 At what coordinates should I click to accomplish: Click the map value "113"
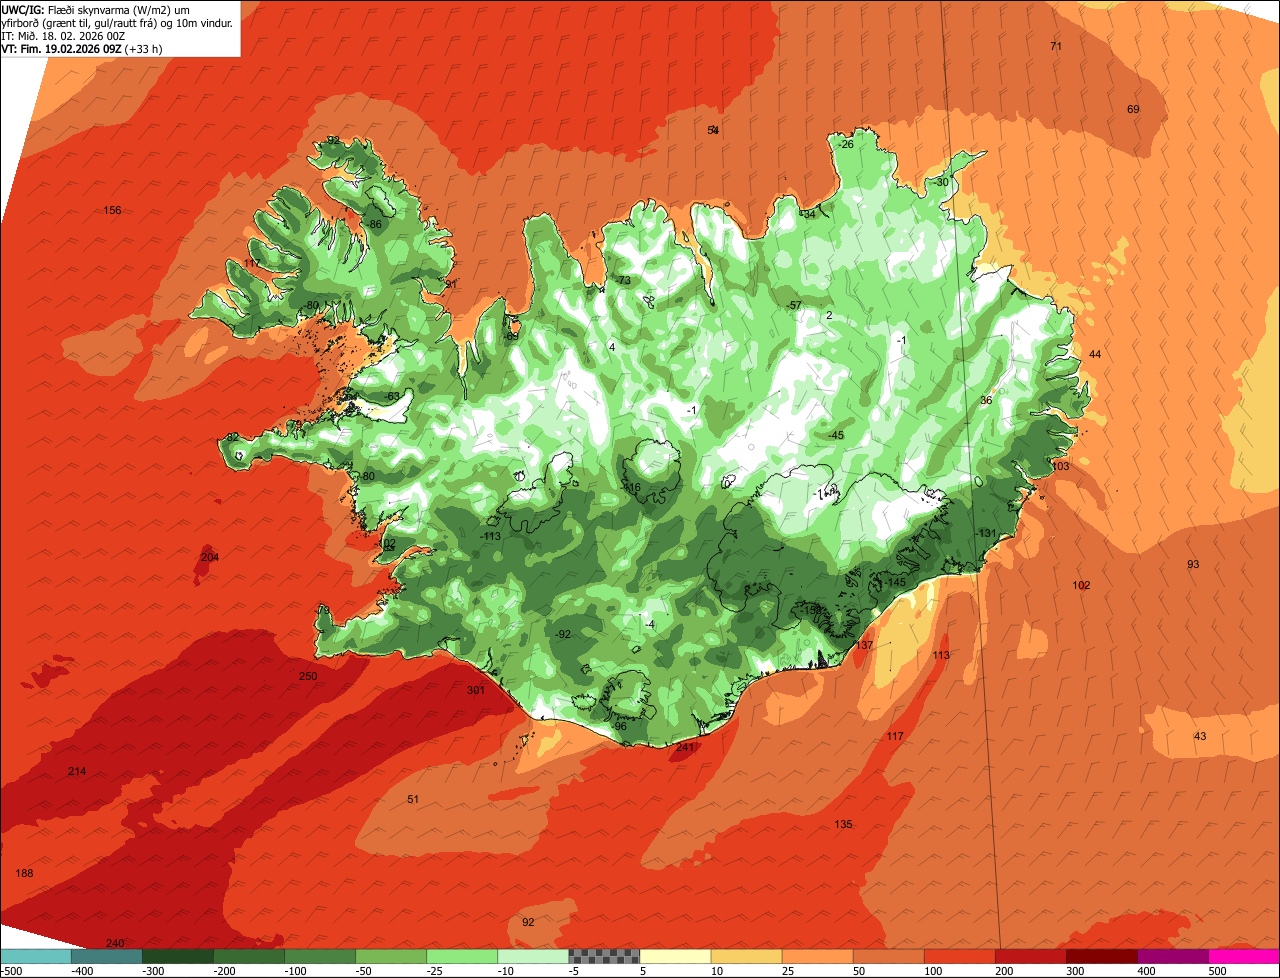pyautogui.click(x=941, y=655)
